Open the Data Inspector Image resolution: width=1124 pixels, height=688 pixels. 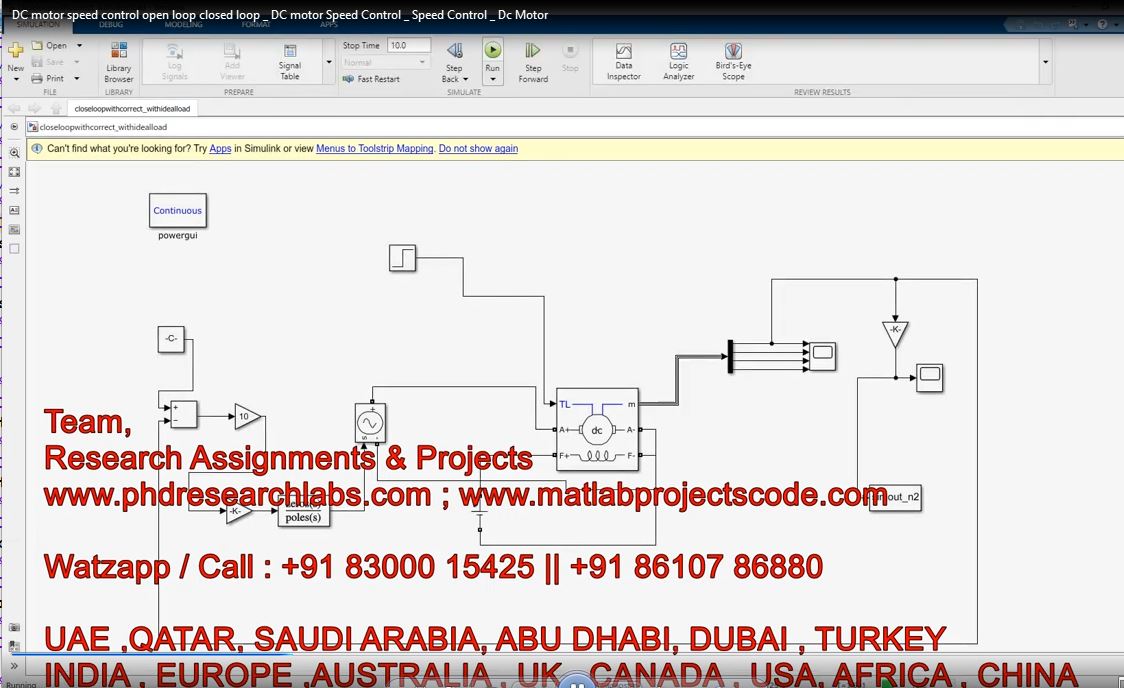(623, 60)
